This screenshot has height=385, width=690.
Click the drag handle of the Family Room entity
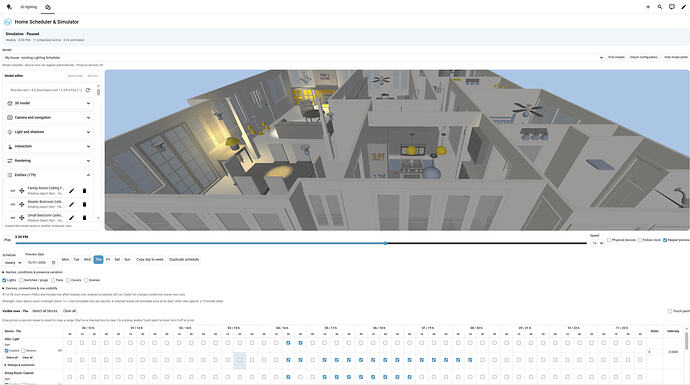coord(13,191)
